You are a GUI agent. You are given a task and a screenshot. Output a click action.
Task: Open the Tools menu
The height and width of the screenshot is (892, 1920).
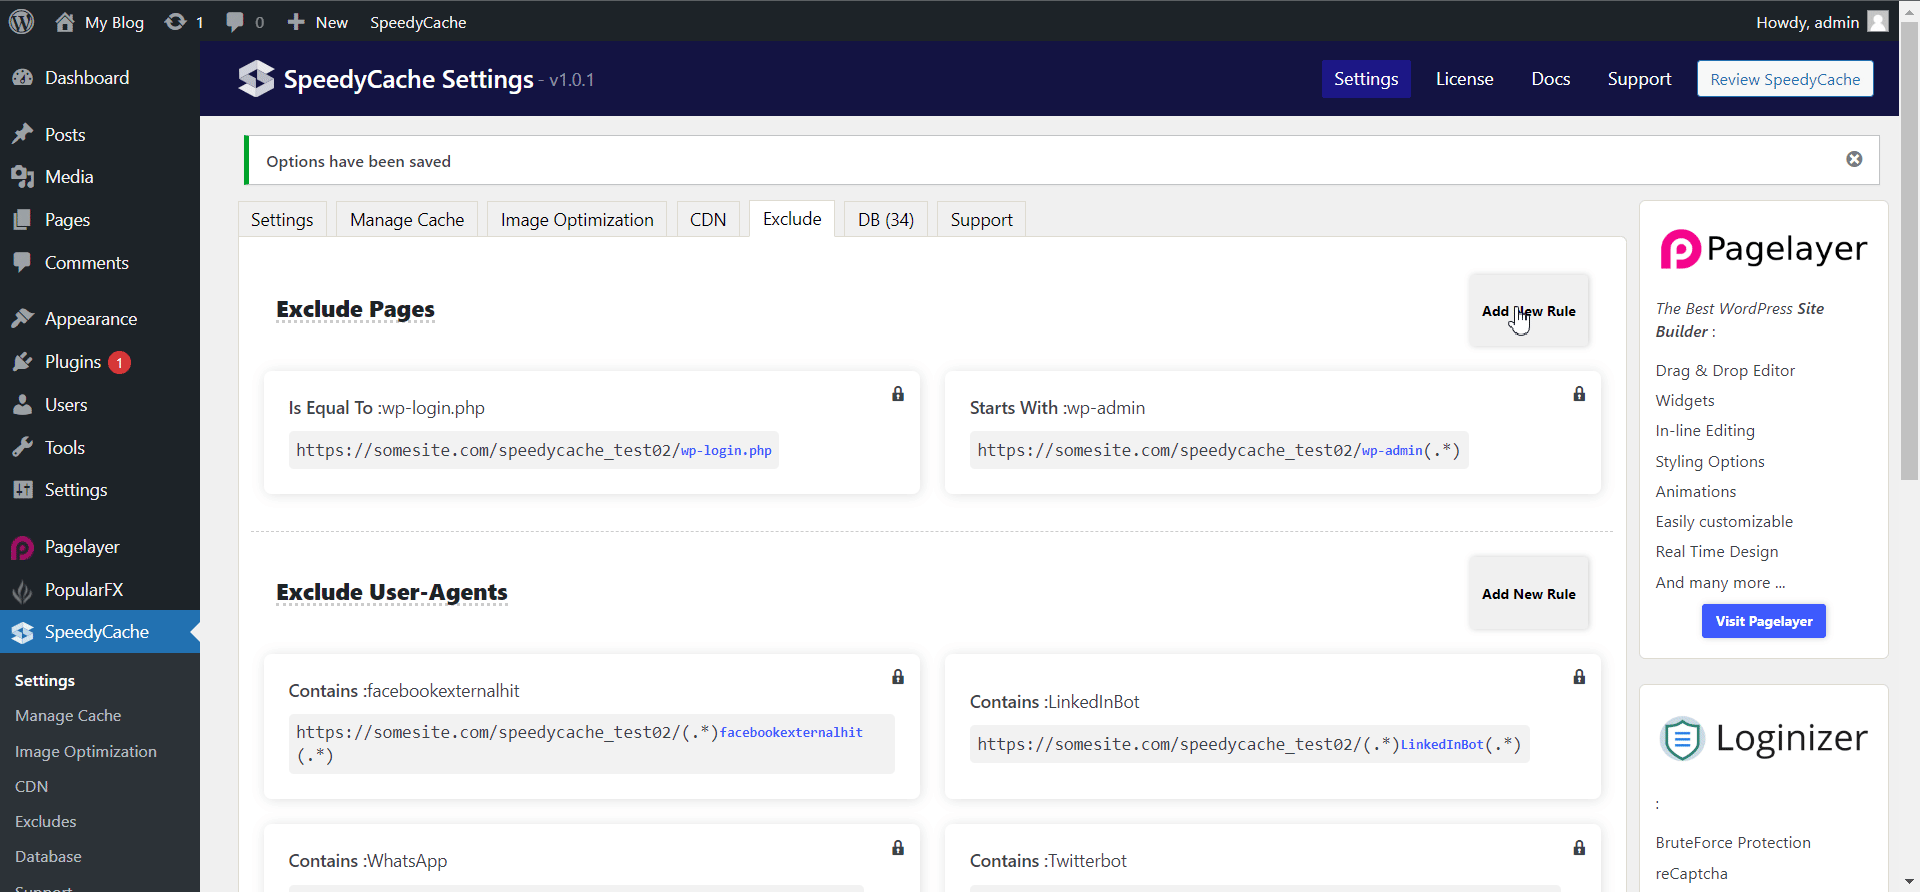[100, 448]
